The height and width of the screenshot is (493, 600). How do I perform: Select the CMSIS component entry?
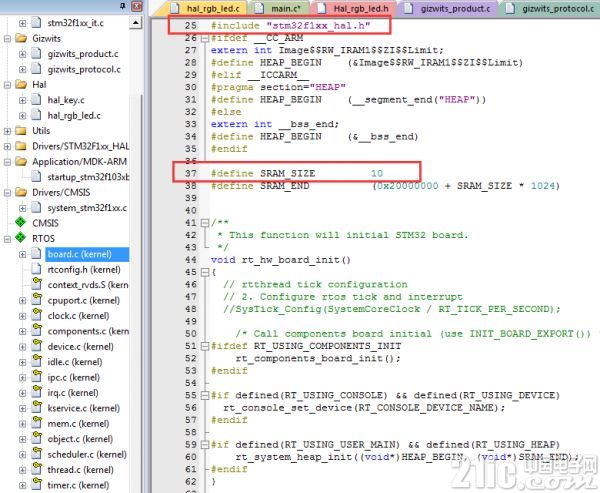click(46, 223)
